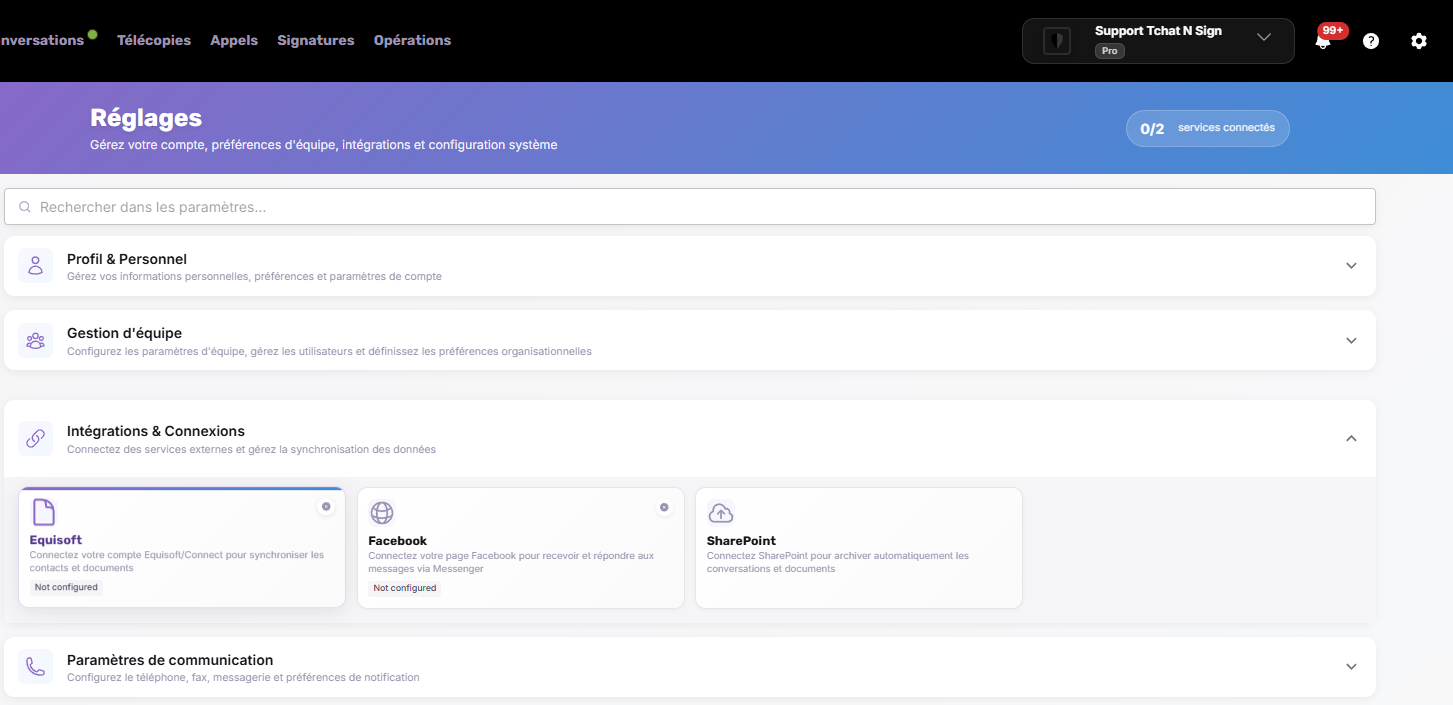This screenshot has height=705, width=1453.
Task: Select the Opérations tab
Action: (x=412, y=41)
